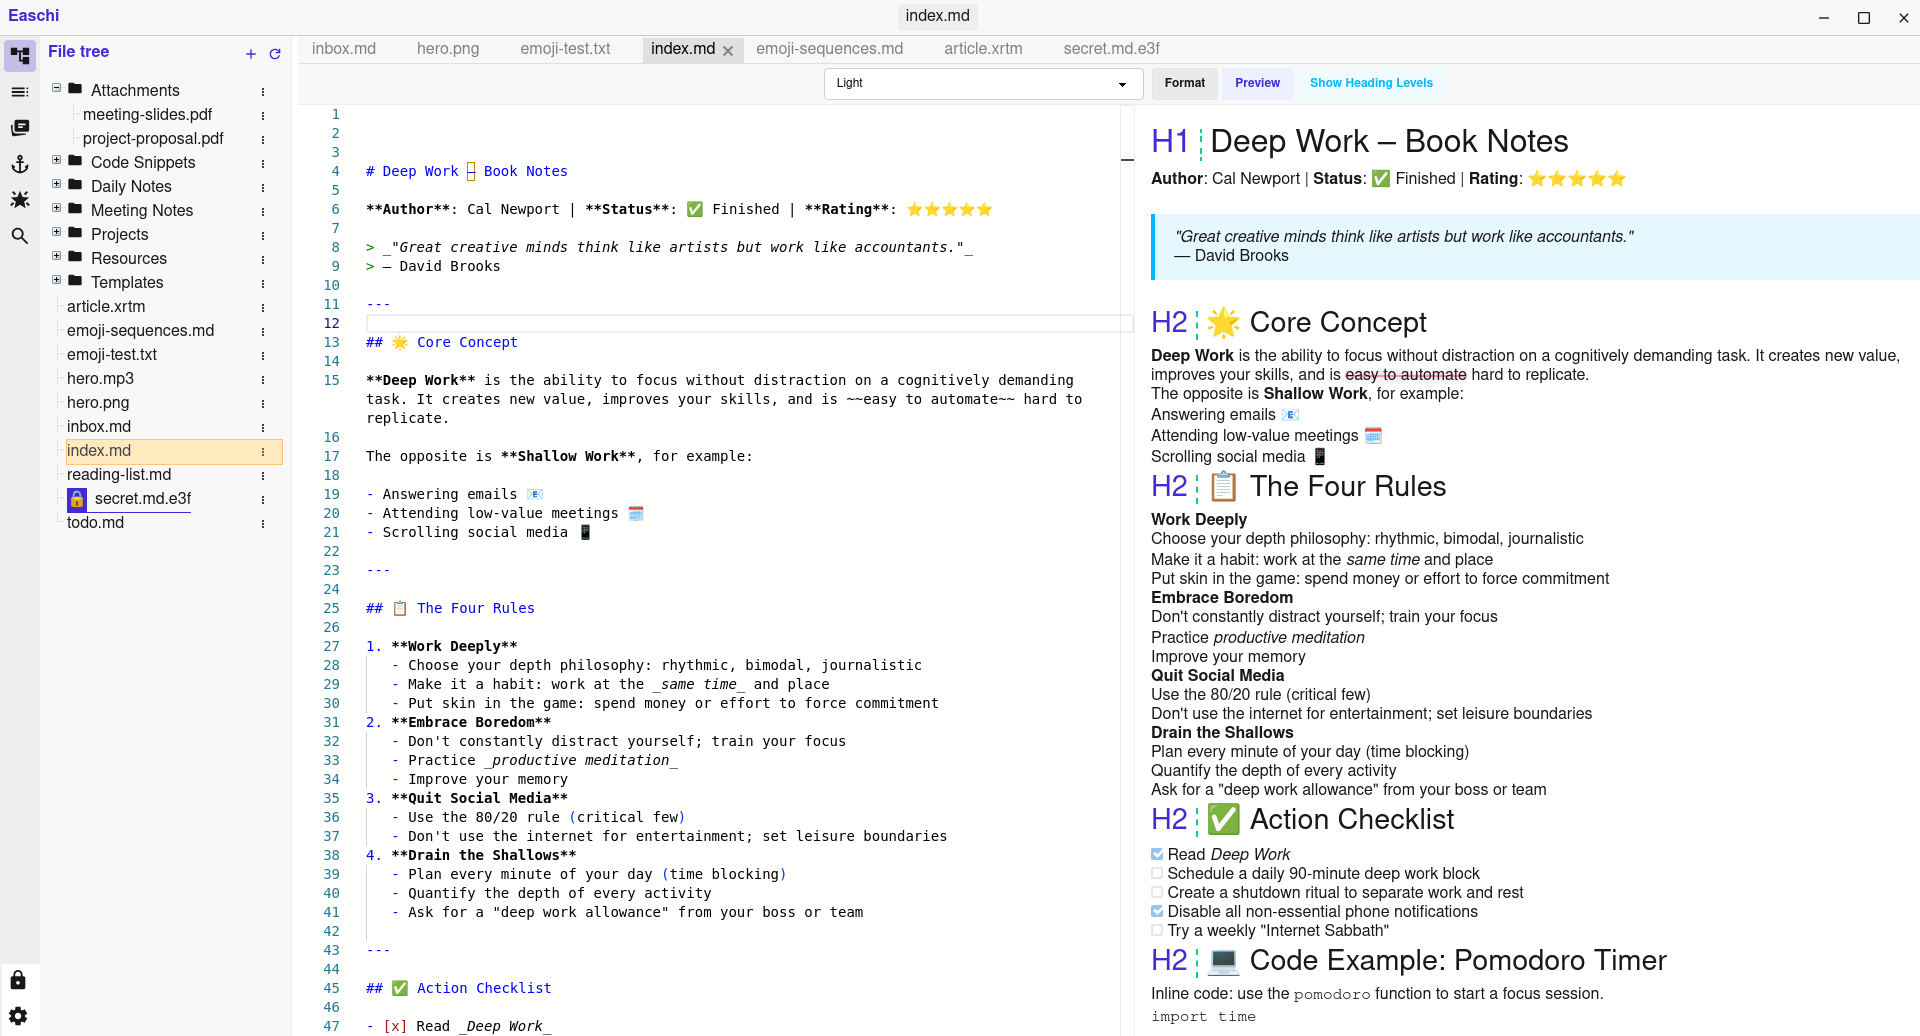
Task: Open options menu for secret.md.e3f
Action: point(263,499)
